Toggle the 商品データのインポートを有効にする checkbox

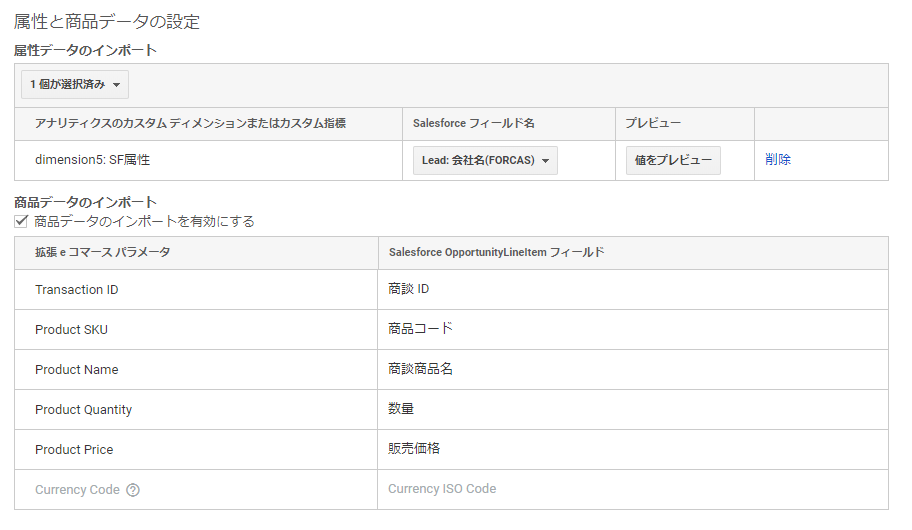tap(21, 221)
